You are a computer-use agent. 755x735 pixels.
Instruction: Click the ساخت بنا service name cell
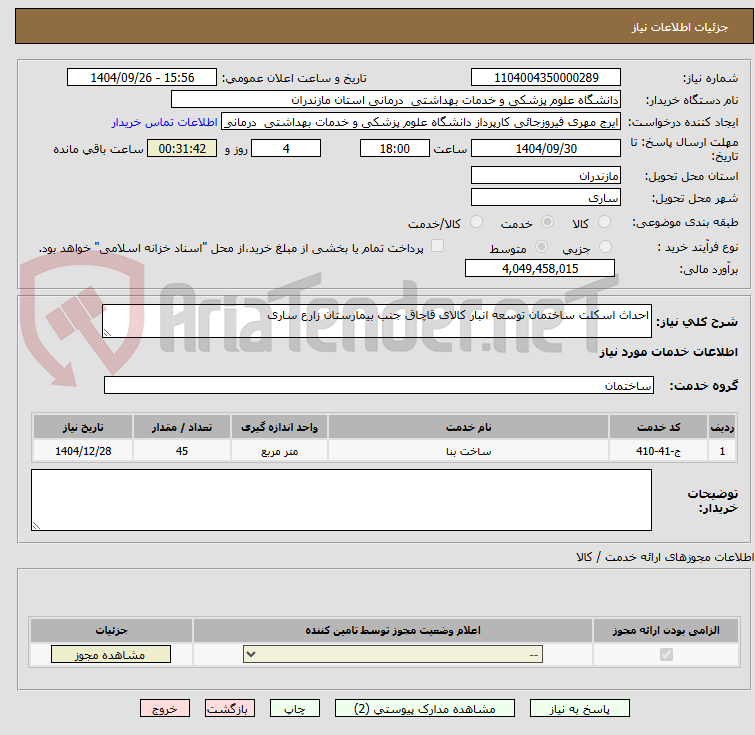[468, 451]
